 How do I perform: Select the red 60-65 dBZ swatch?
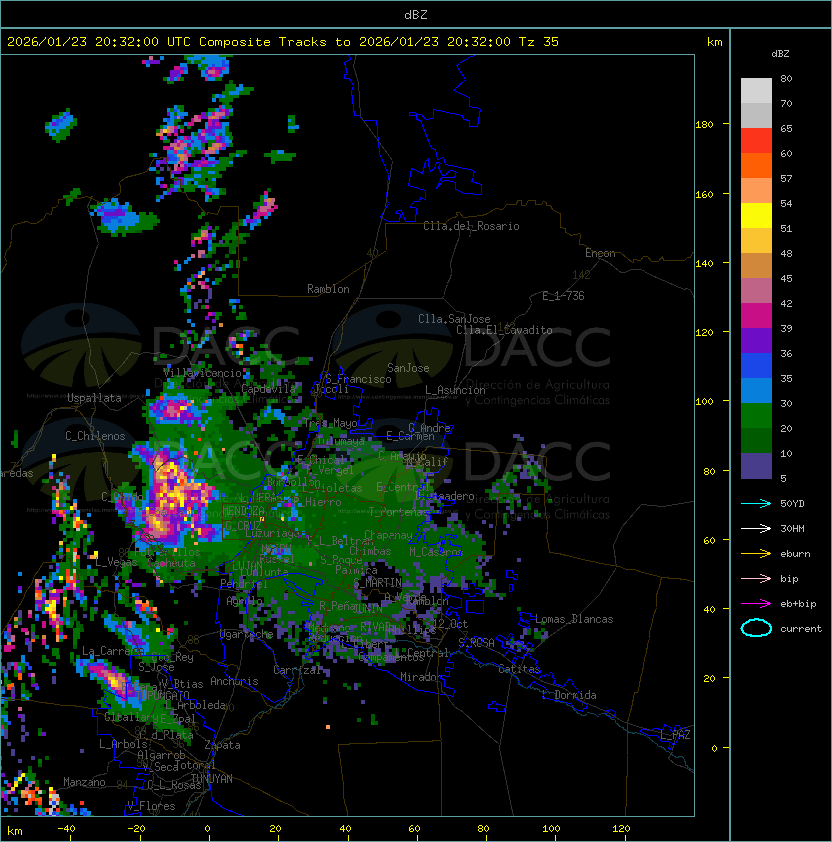click(x=756, y=141)
